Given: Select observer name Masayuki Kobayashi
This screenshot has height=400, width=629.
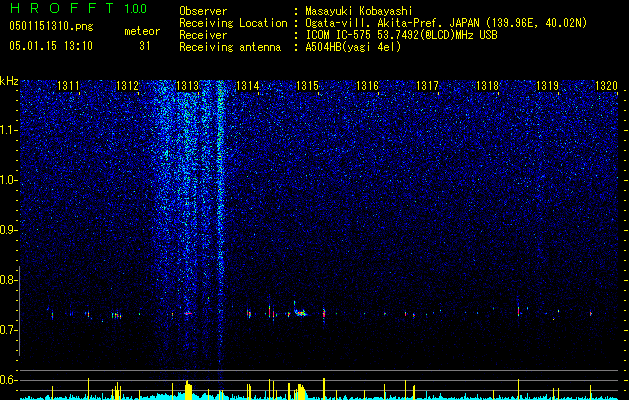Looking at the screenshot, I should pos(359,11).
